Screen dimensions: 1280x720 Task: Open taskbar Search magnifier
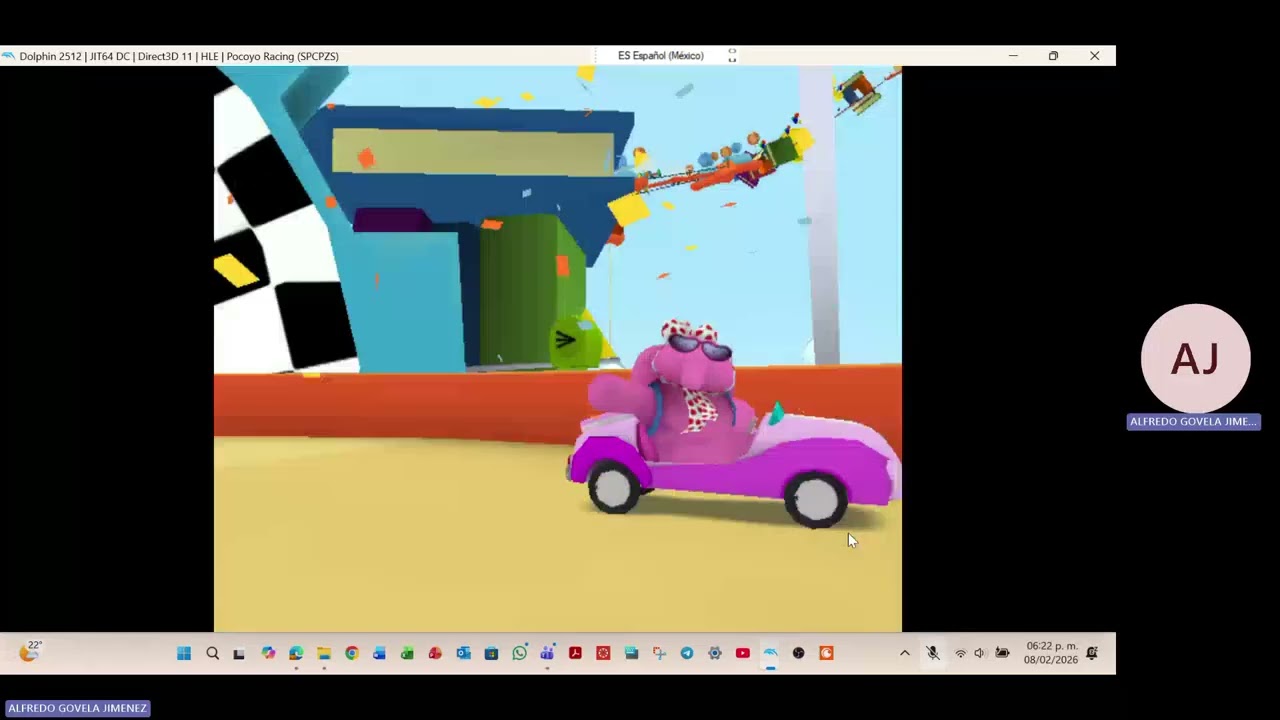(x=212, y=653)
